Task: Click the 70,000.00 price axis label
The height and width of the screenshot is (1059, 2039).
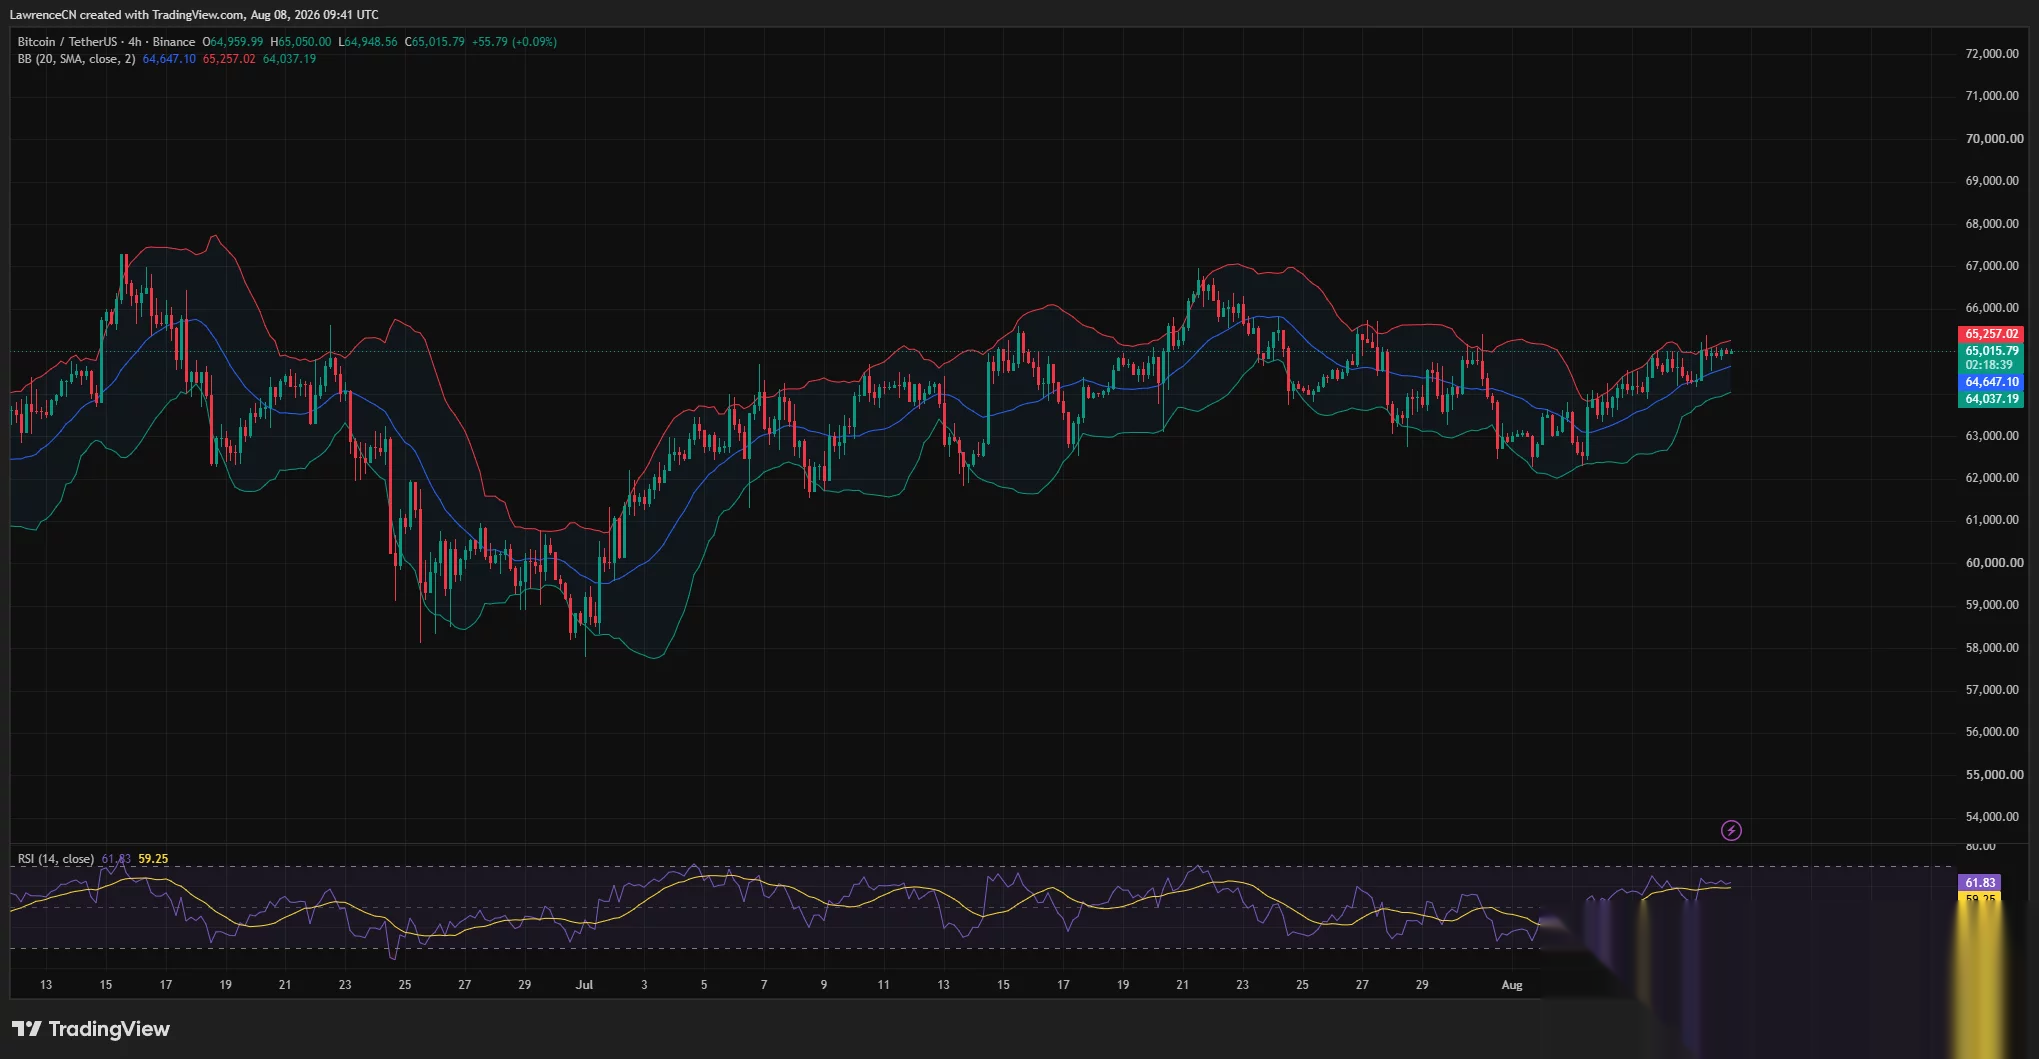Action: point(1994,139)
